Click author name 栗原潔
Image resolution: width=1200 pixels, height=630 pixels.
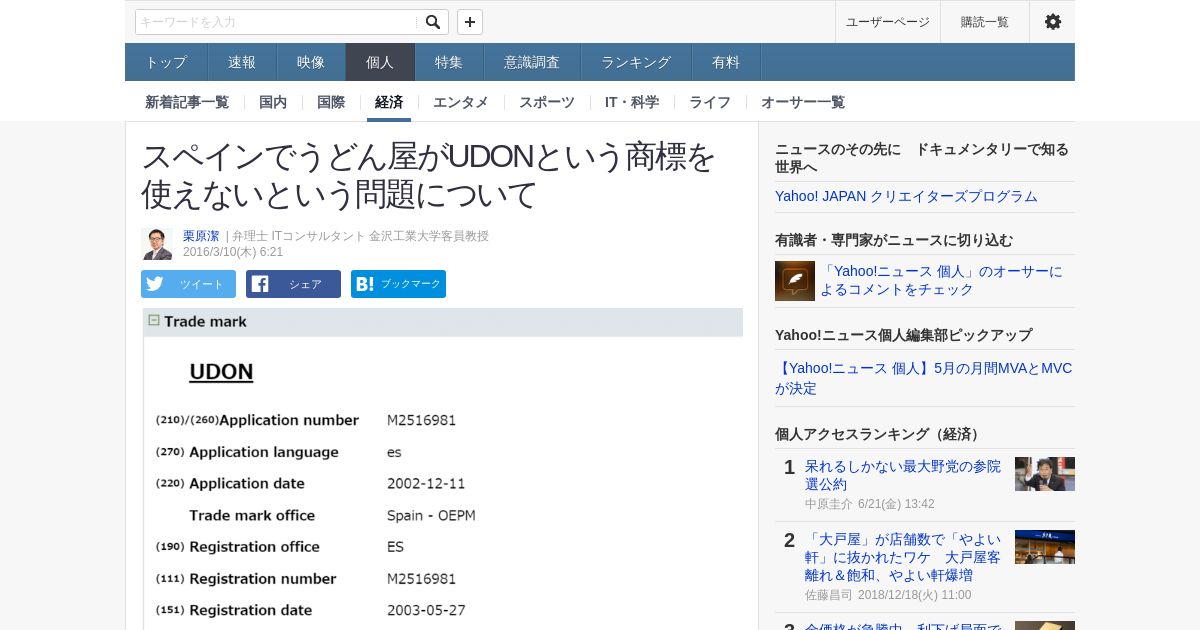click(201, 236)
